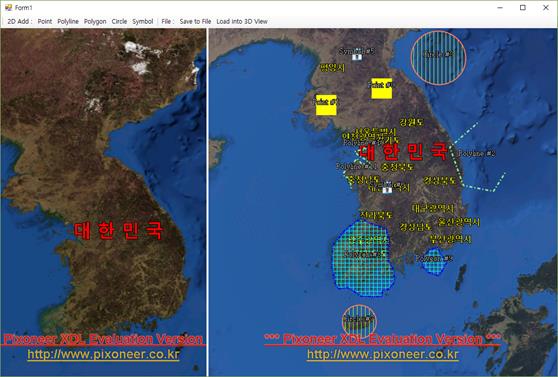Screen dimensions: 558x377
Task: Open pixoneer.co.kr link in left view
Action: coord(103,354)
